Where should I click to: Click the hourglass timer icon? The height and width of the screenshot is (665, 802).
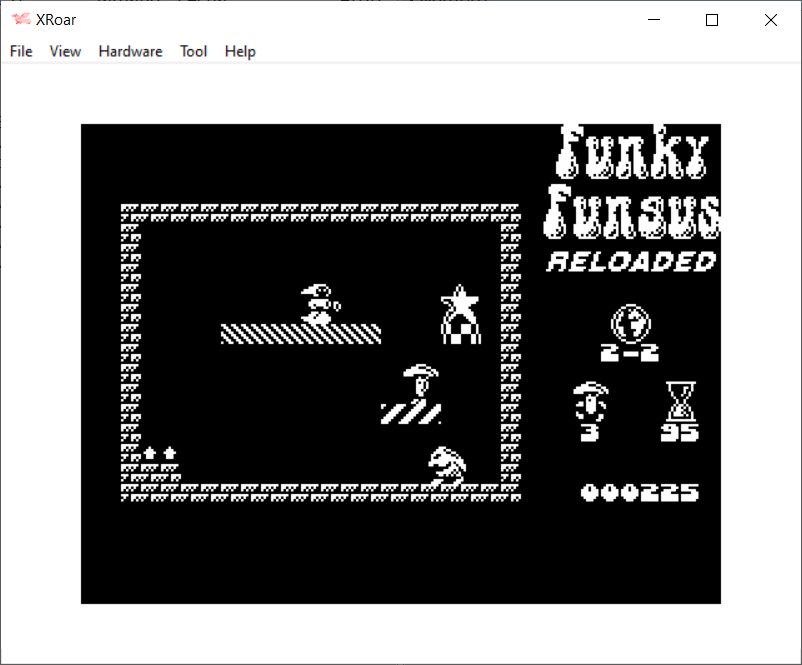tap(680, 401)
